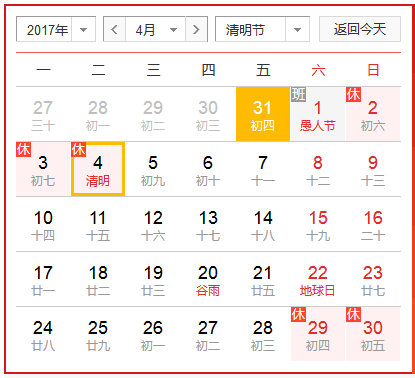Go to next month arrow
The height and width of the screenshot is (378, 415).
196,29
